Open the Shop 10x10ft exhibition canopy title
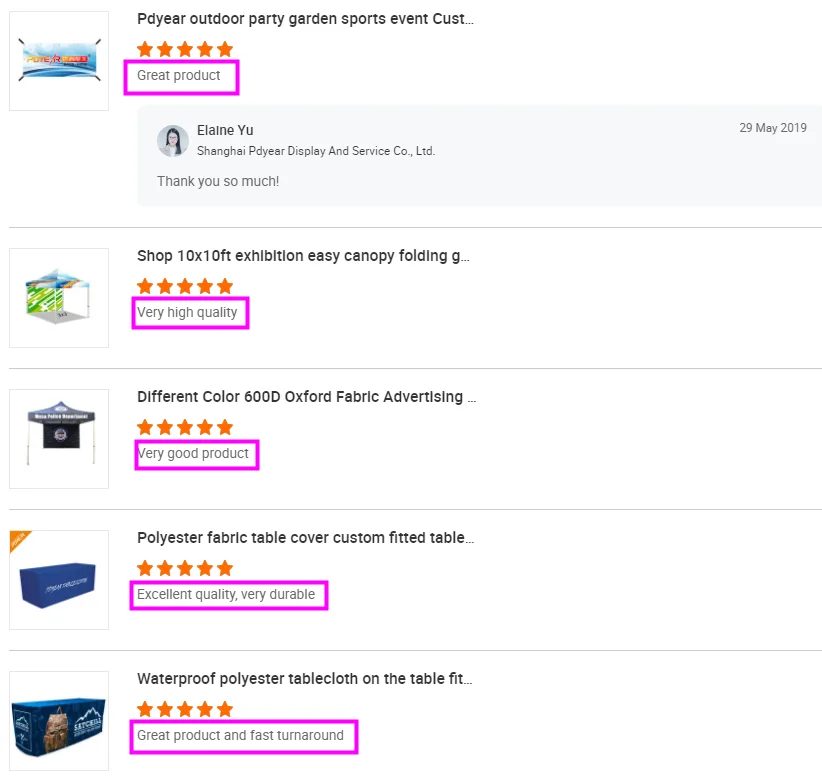This screenshot has width=822, height=776. [x=303, y=256]
